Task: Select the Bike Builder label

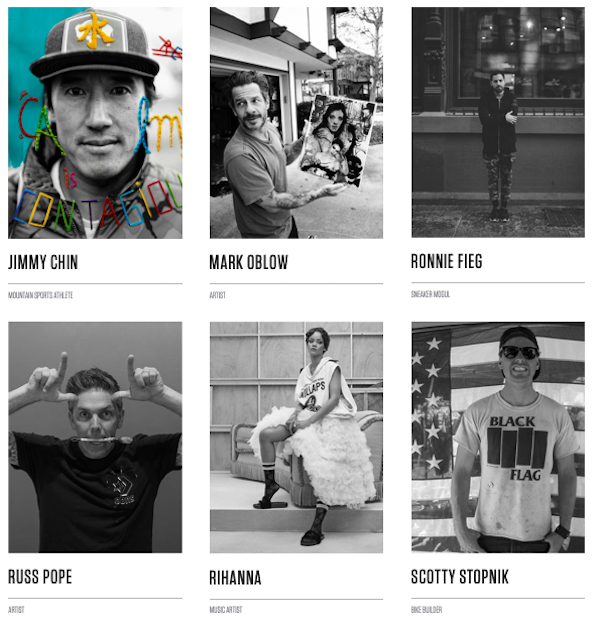Action: [x=426, y=610]
